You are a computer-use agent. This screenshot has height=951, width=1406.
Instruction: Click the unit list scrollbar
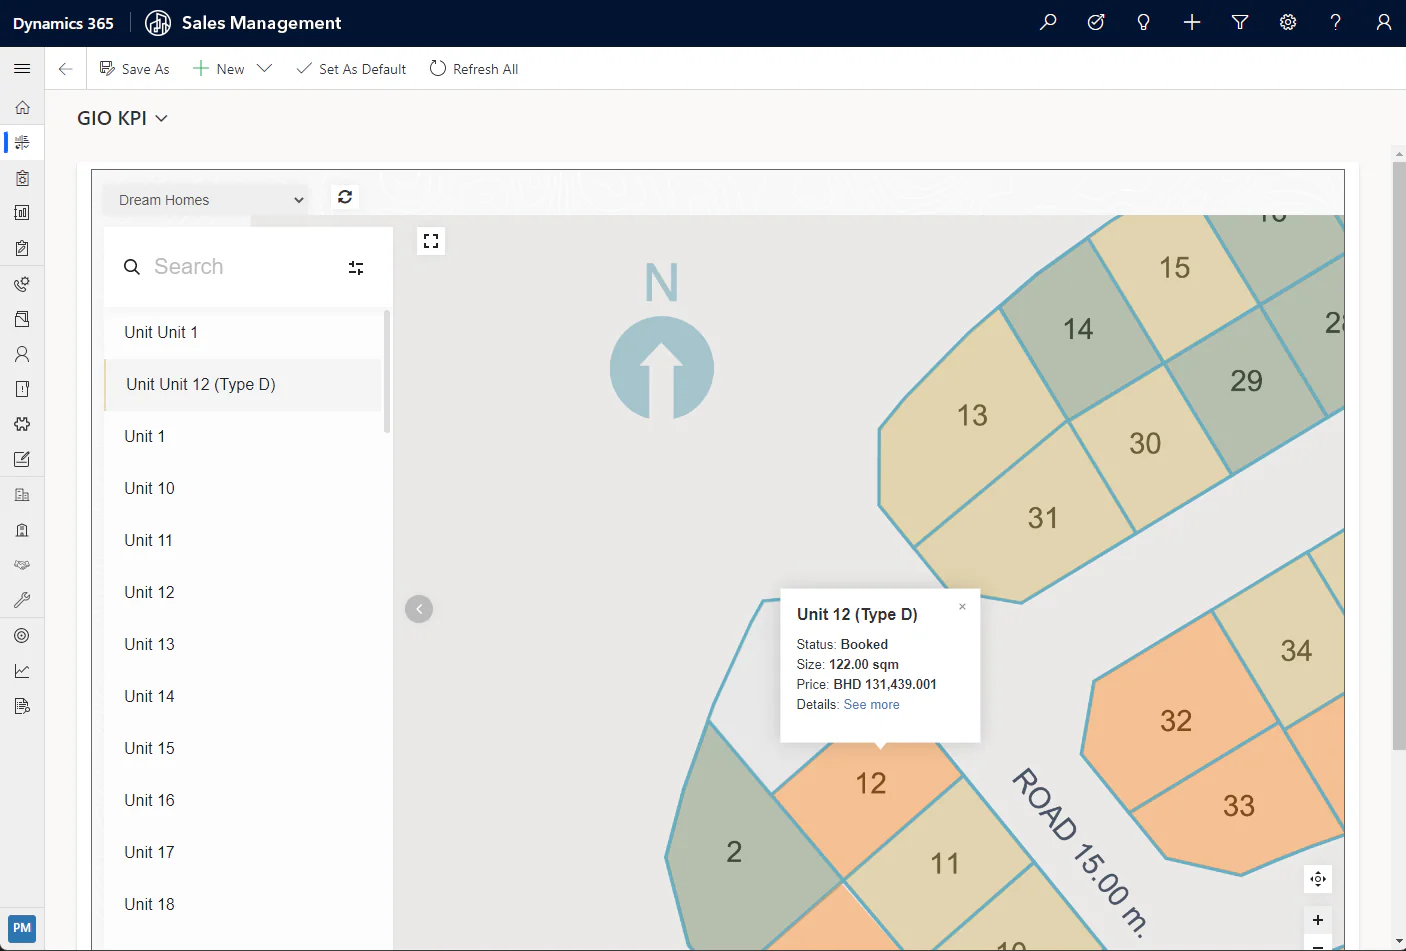(387, 372)
